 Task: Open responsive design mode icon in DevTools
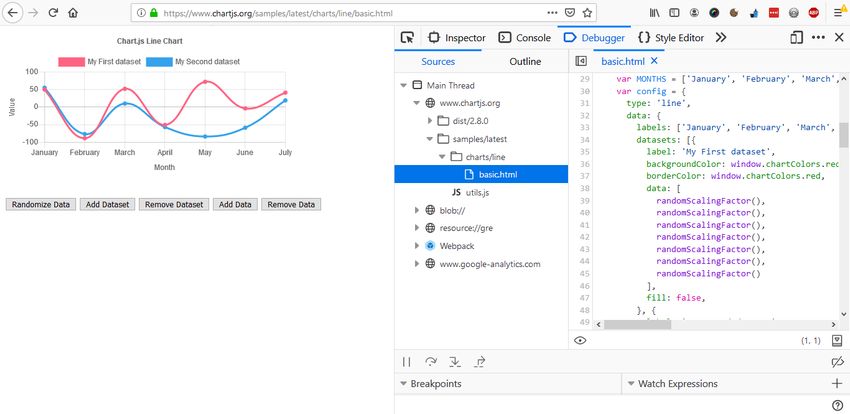pos(797,37)
